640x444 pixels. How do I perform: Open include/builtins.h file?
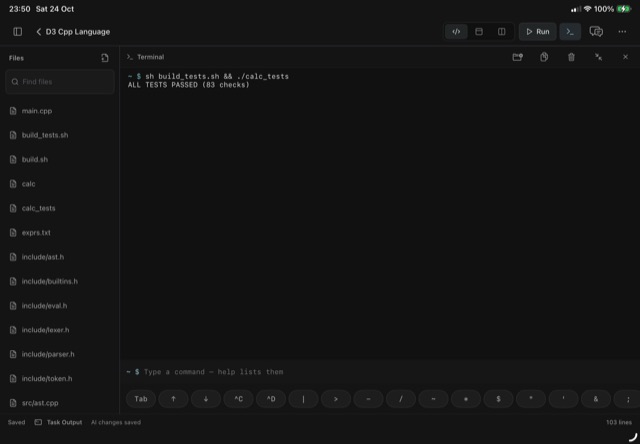point(60,281)
